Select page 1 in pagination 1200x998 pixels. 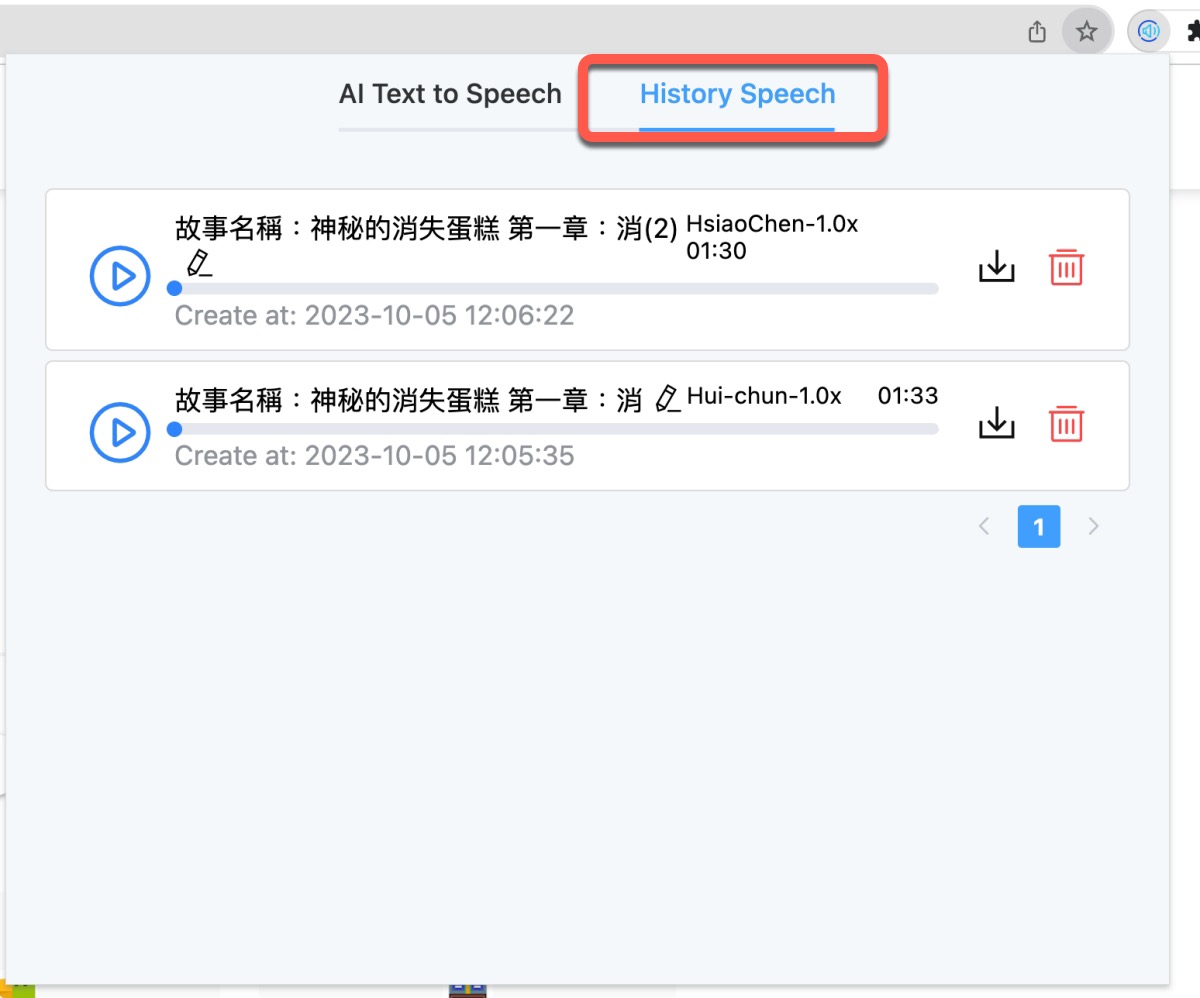1039,526
